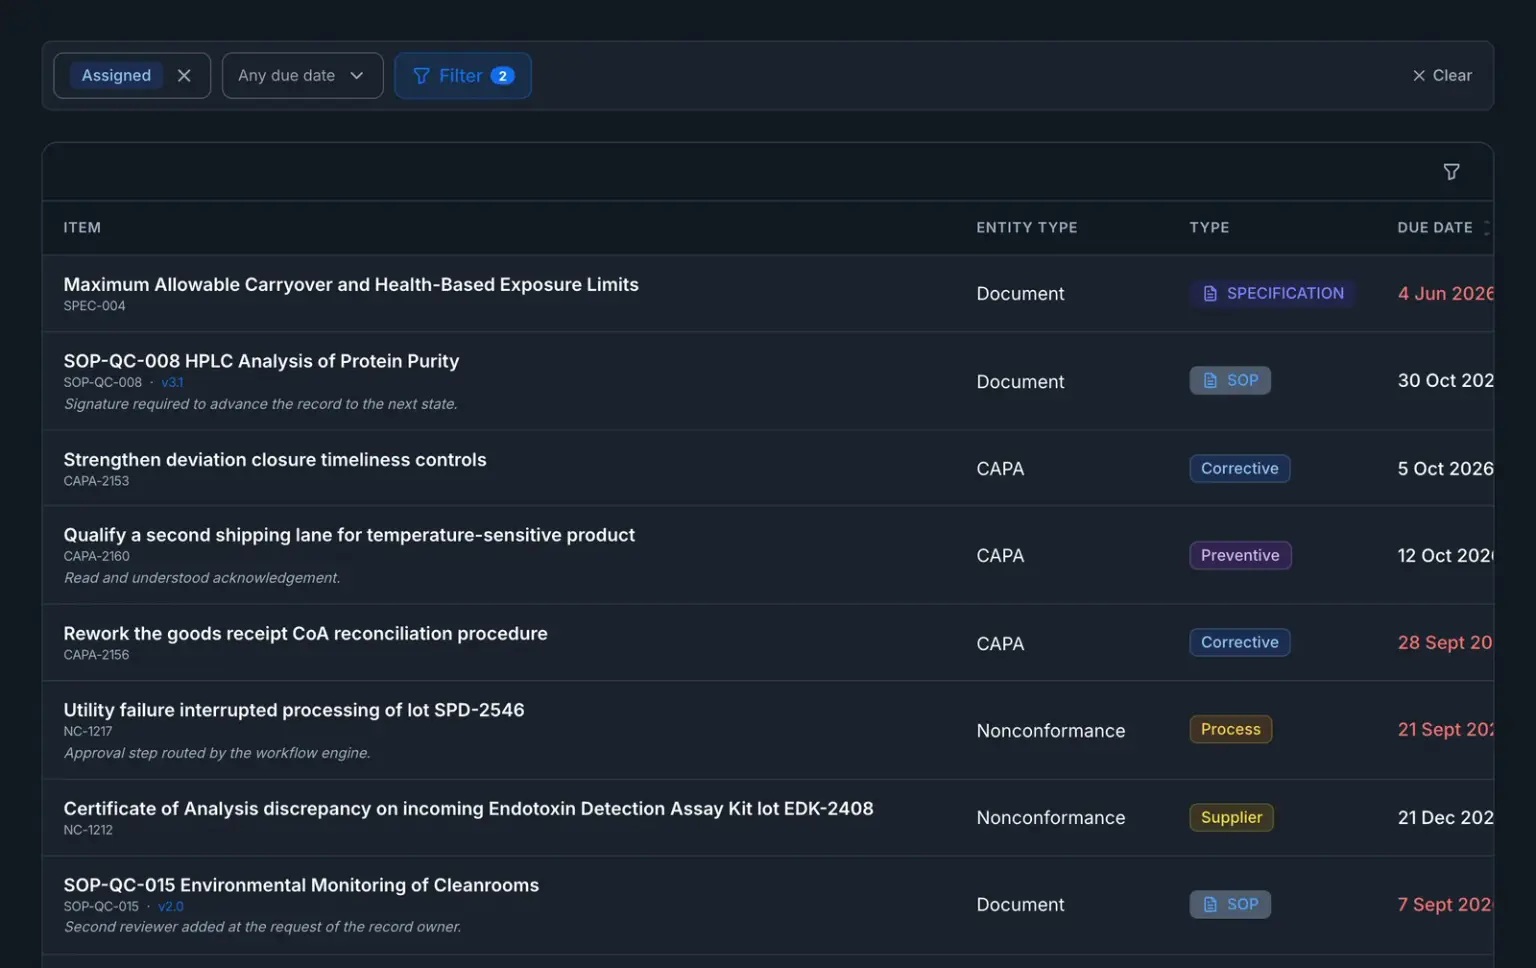Click Corrective badge in CAPA-2153 row

point(1240,468)
